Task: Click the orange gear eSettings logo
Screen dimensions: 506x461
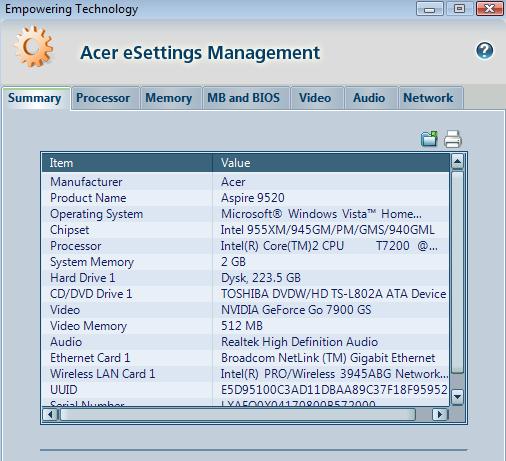Action: click(34, 46)
